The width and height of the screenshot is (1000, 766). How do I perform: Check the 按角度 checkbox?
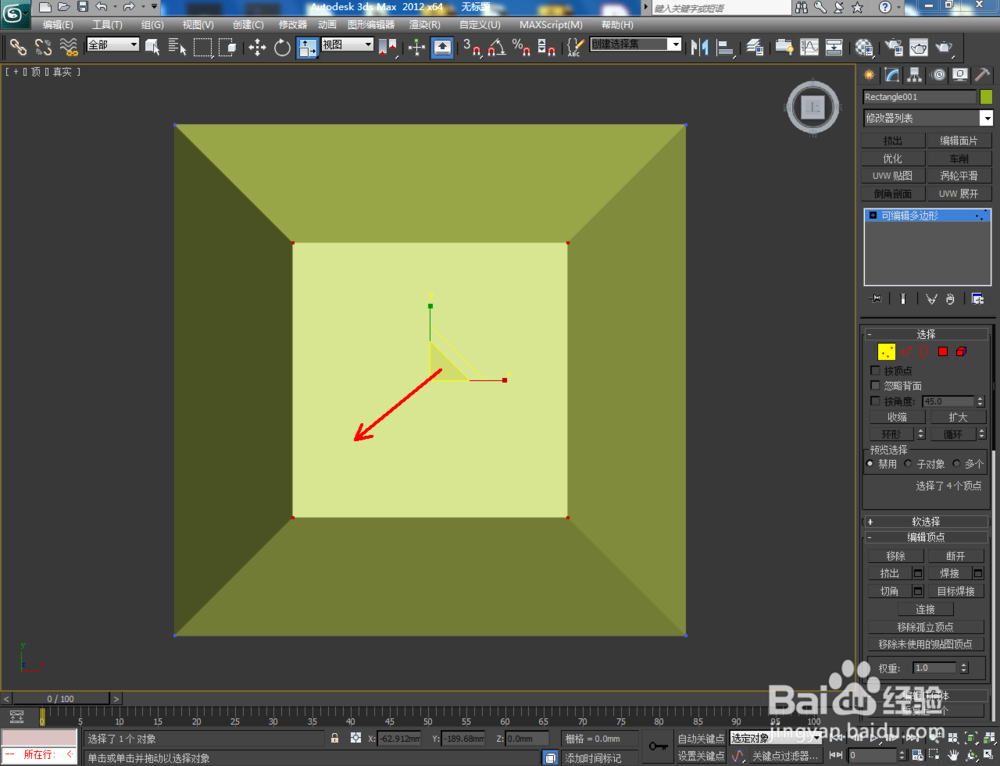pos(874,401)
